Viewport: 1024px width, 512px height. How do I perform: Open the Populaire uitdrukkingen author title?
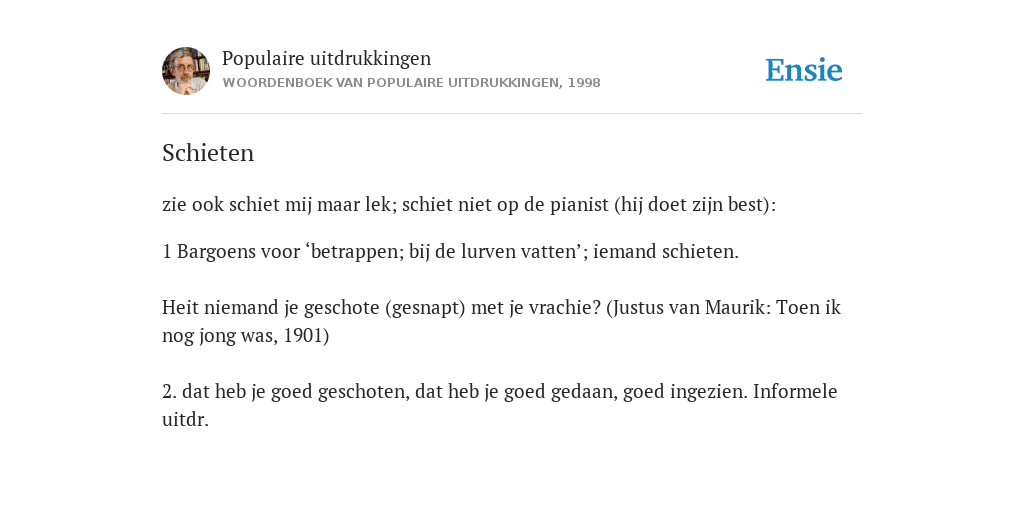point(327,58)
